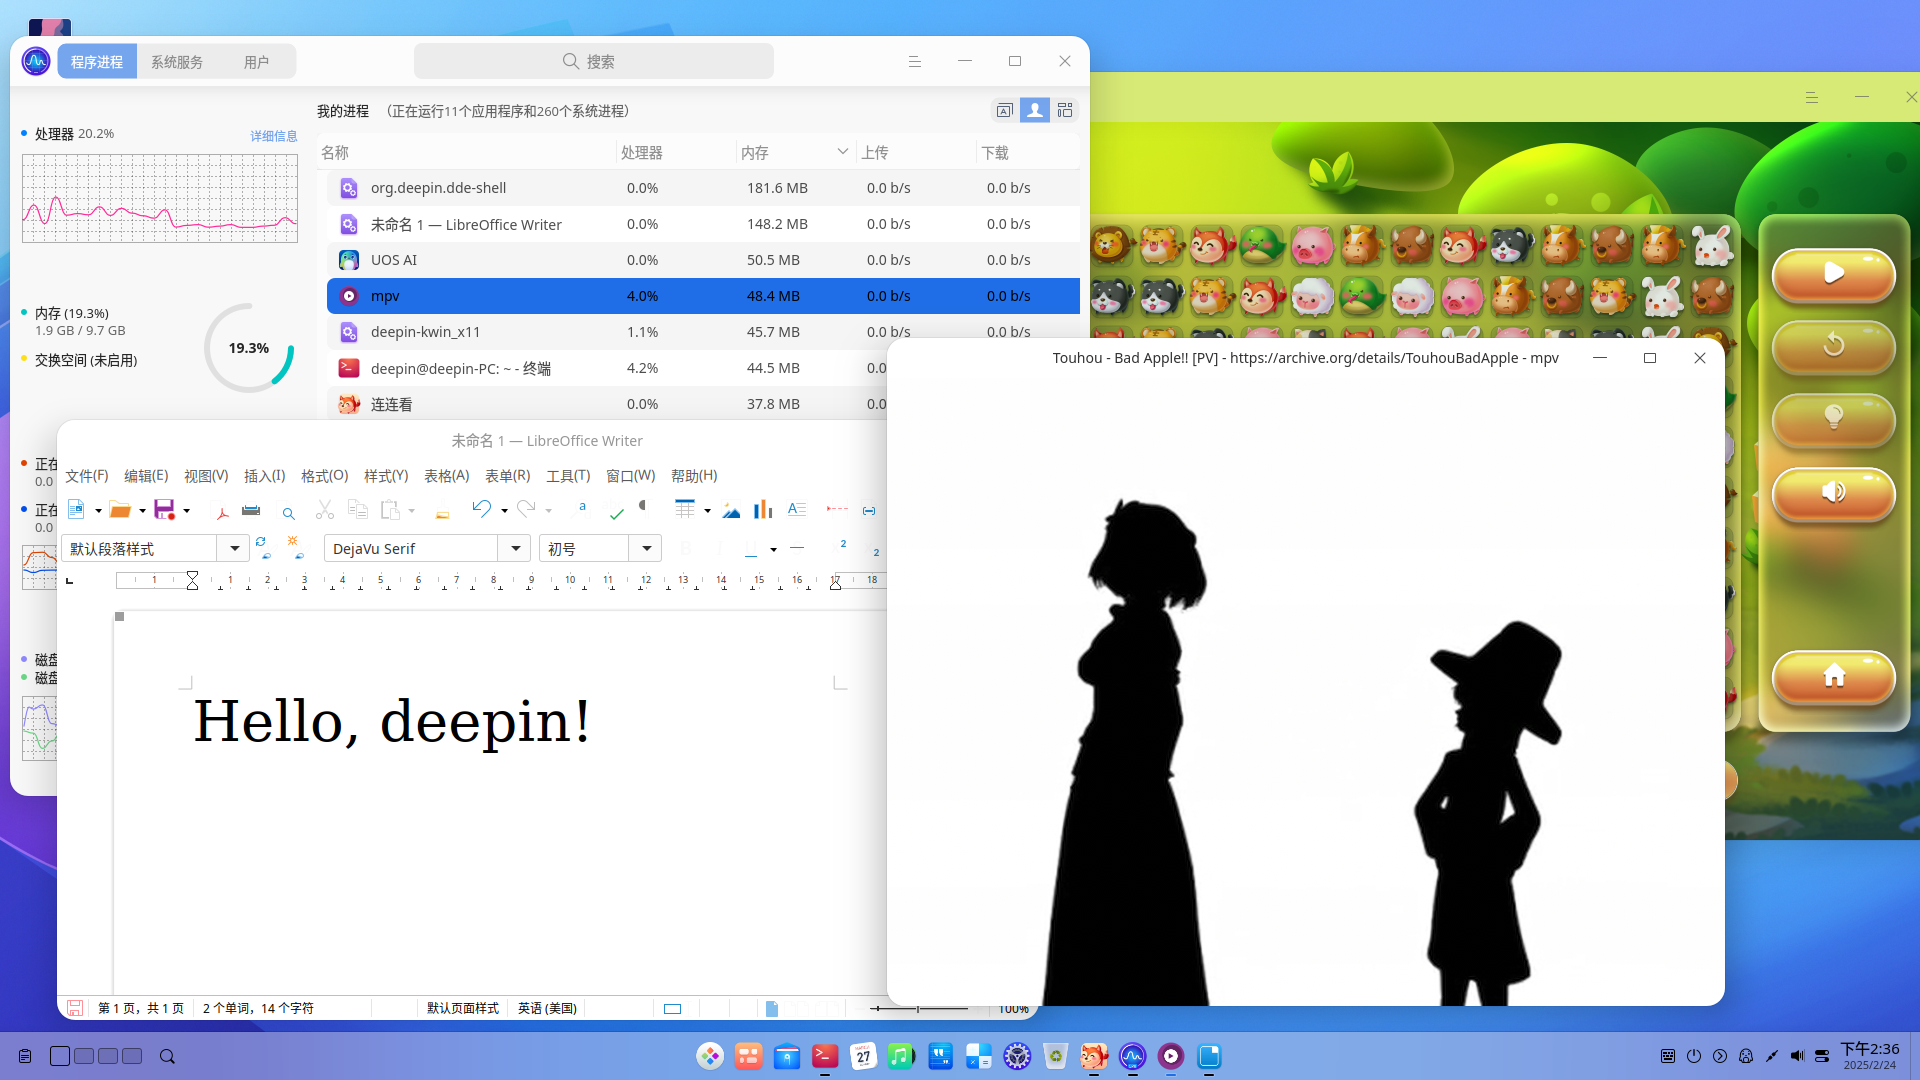The image size is (1920, 1080).
Task: Click Insert Table icon in Writer
Action: (x=685, y=510)
